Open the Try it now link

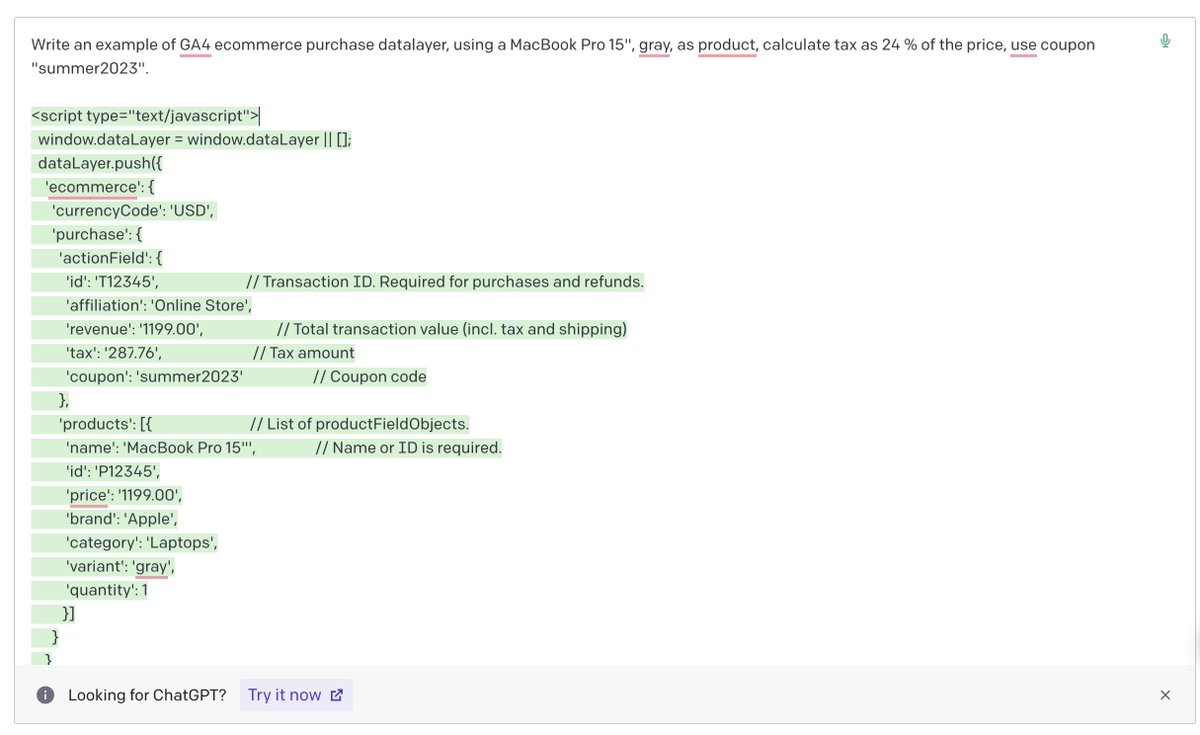296,695
